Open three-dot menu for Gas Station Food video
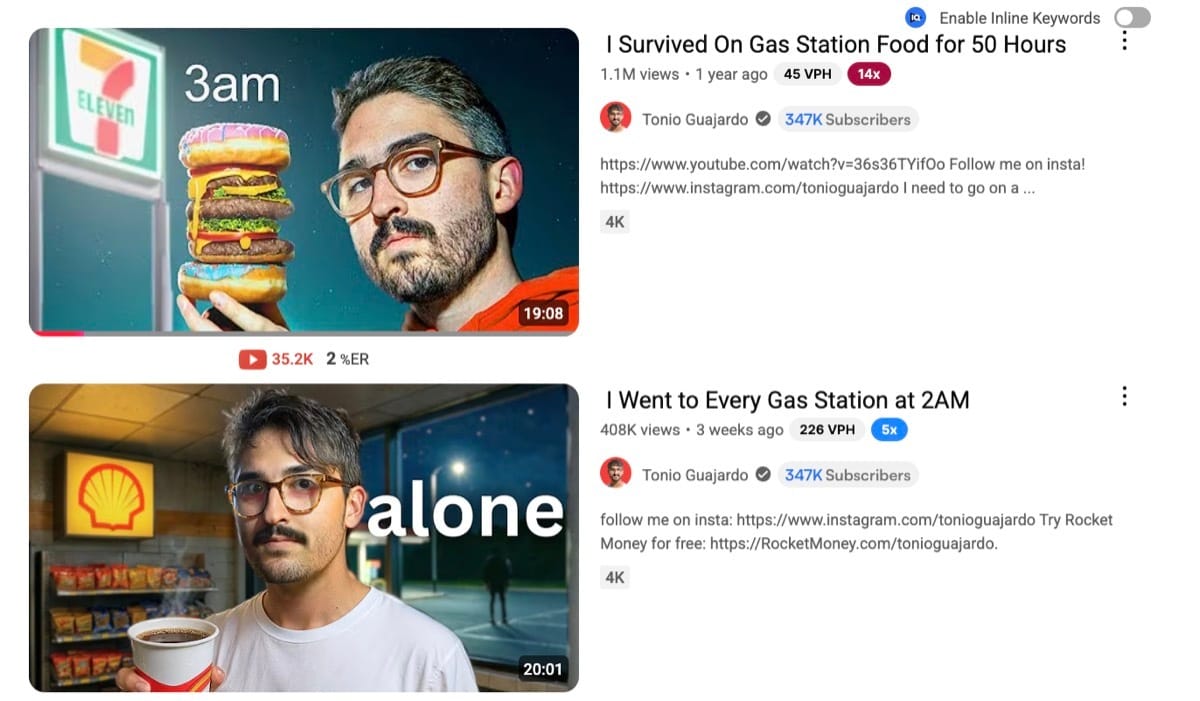The width and height of the screenshot is (1200, 701). [1124, 42]
